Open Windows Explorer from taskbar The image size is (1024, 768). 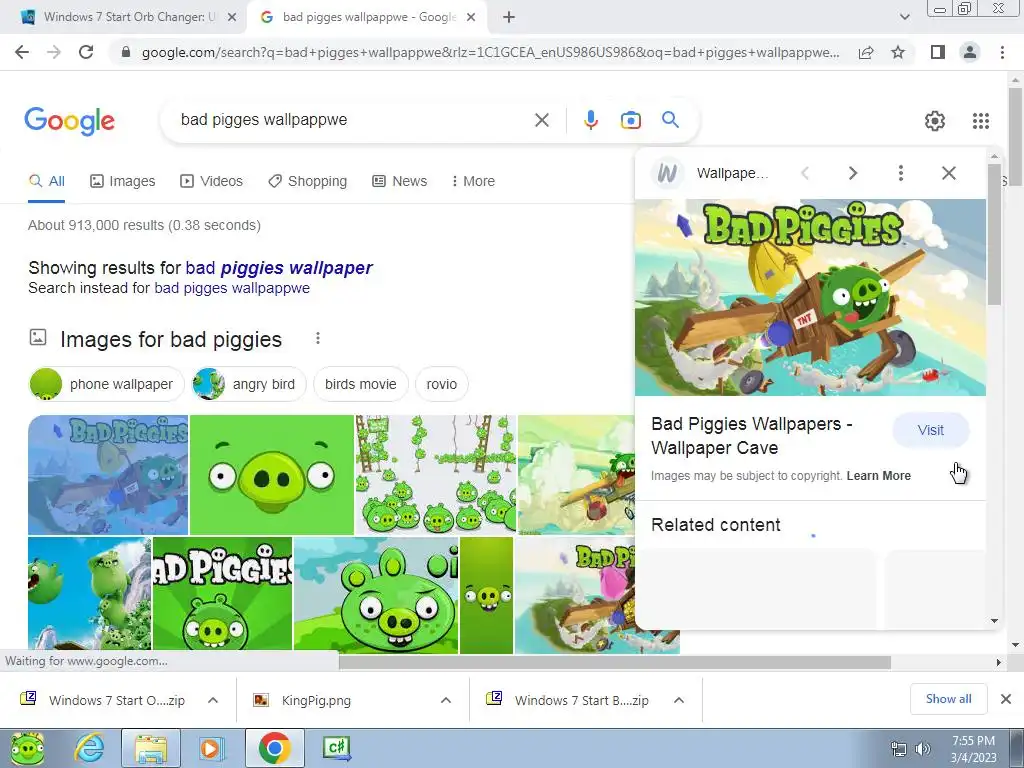[x=151, y=748]
